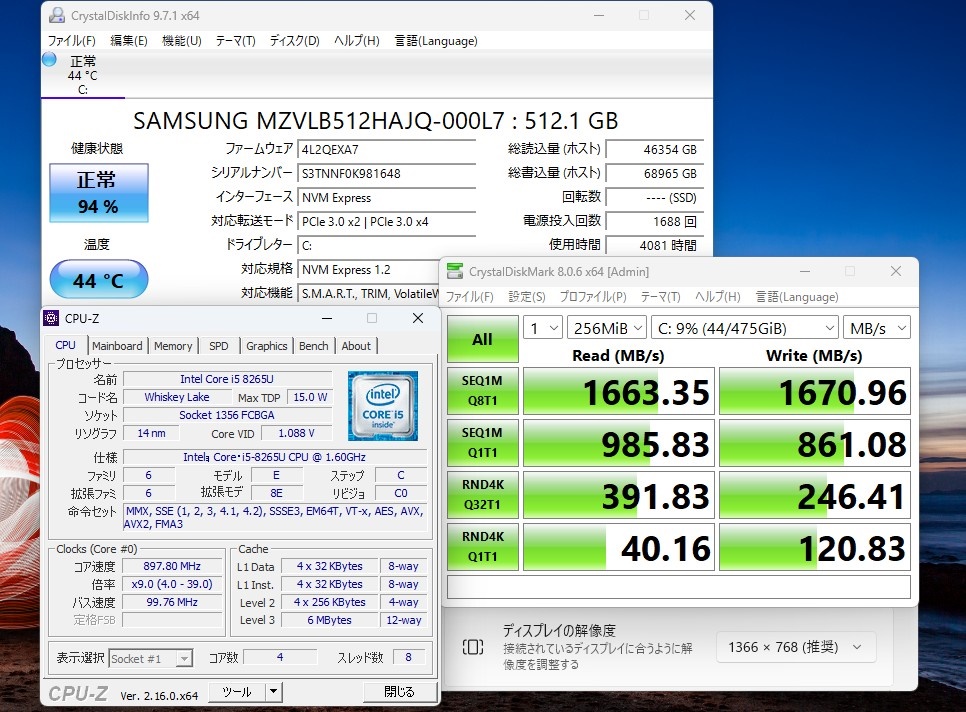Open 設定(S) menu in CrystalDiskMark
The height and width of the screenshot is (712, 966).
tap(527, 297)
